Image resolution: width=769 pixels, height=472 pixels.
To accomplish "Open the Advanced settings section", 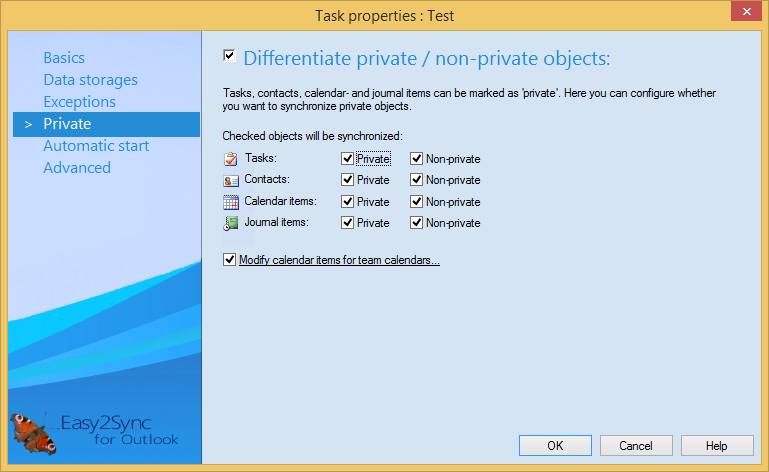I will [x=77, y=168].
